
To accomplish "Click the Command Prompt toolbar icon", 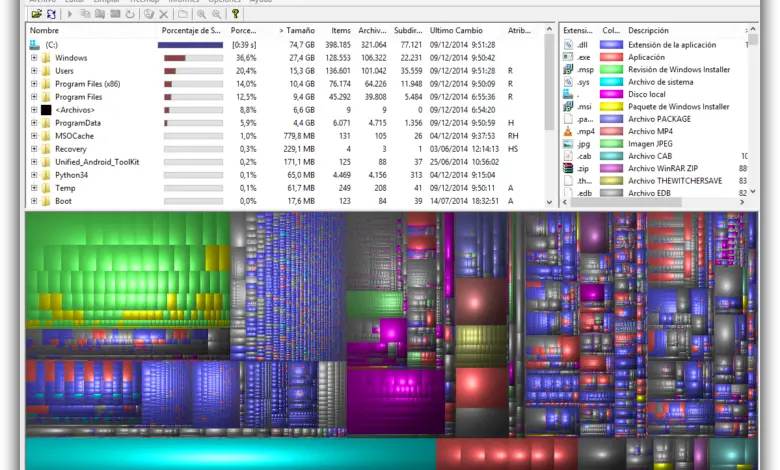I will (115, 14).
